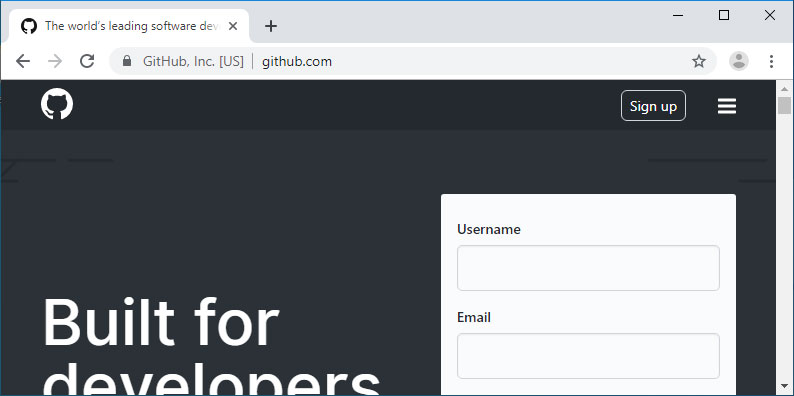Screen dimensions: 794x396
Task: Focus the Email input field
Action: pyautogui.click(x=588, y=355)
